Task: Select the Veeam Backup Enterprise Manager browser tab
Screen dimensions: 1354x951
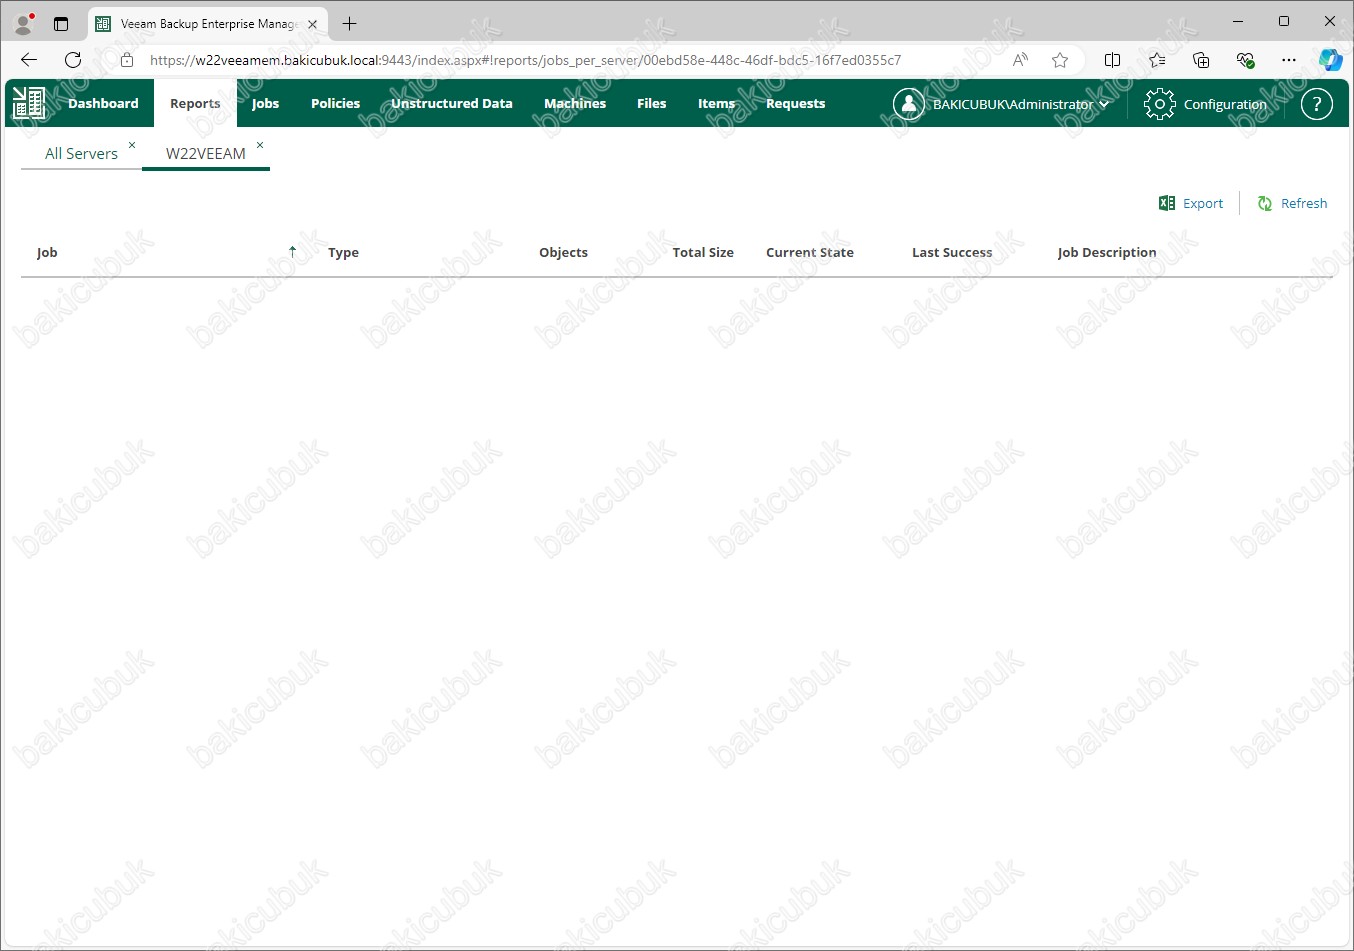Action: coord(208,24)
